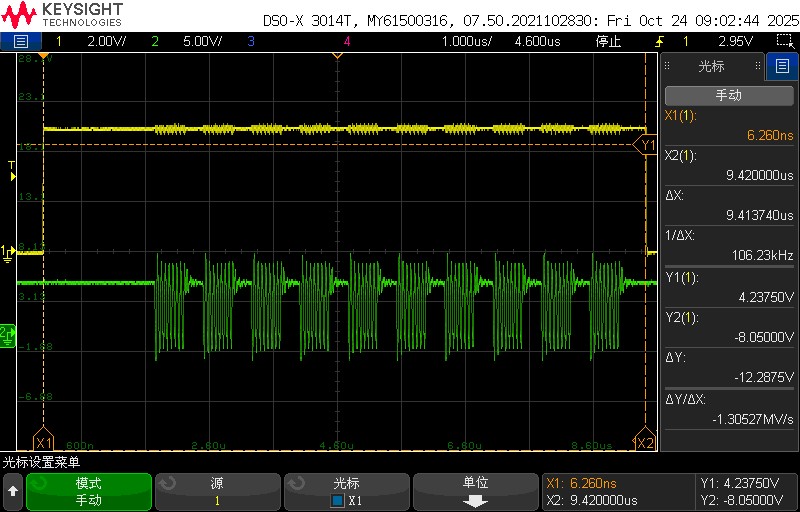Click the trigger level T marker
Screen dimensions: 800x512
pyautogui.click(x=11, y=166)
